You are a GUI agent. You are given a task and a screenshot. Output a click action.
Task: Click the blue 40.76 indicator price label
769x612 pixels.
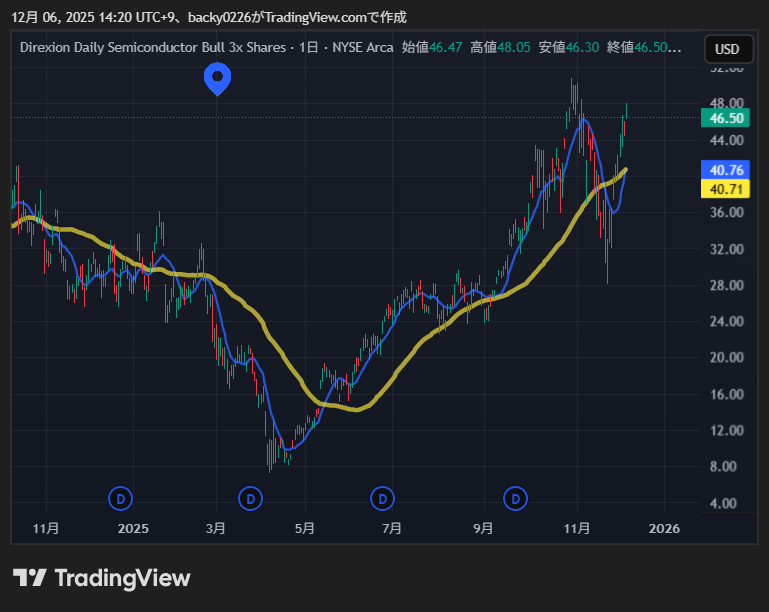[725, 170]
